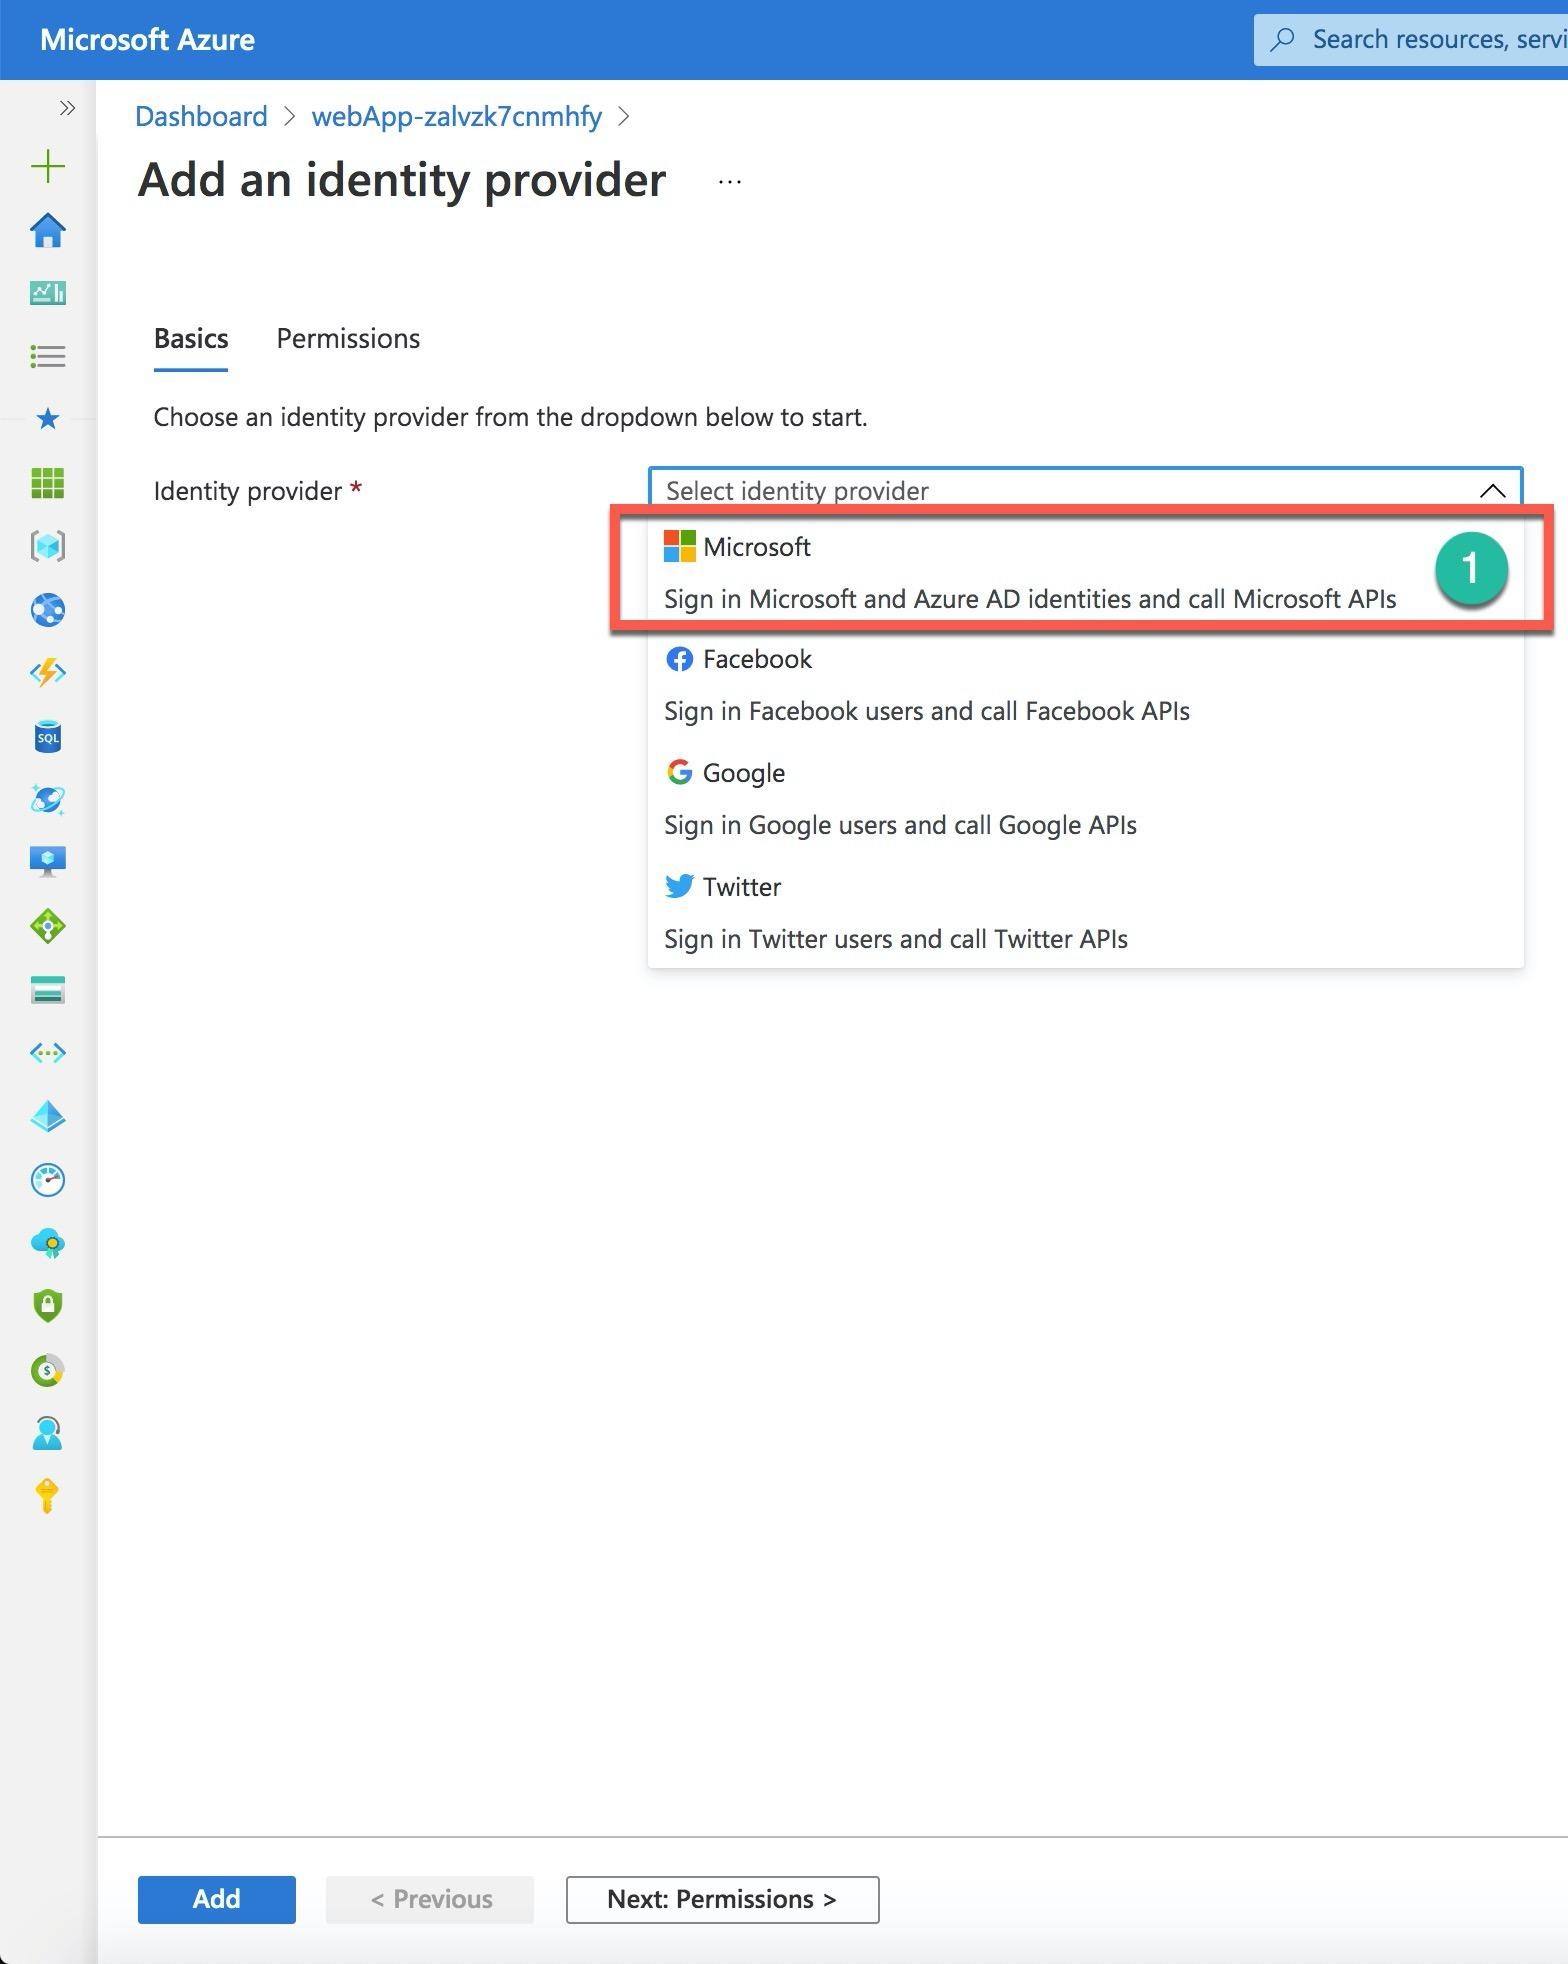
Task: Open All services list icon
Action: pyautogui.click(x=48, y=356)
